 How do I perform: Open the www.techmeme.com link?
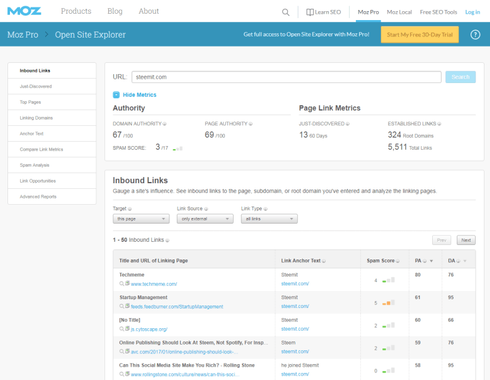[x=154, y=284]
